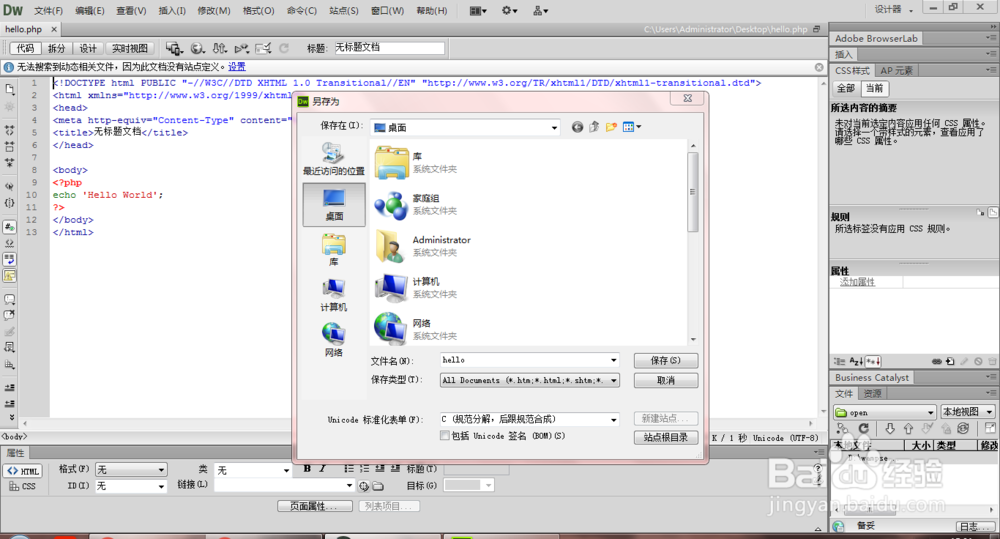
Task: Open the 编辑(E) menu
Action: pyautogui.click(x=90, y=11)
